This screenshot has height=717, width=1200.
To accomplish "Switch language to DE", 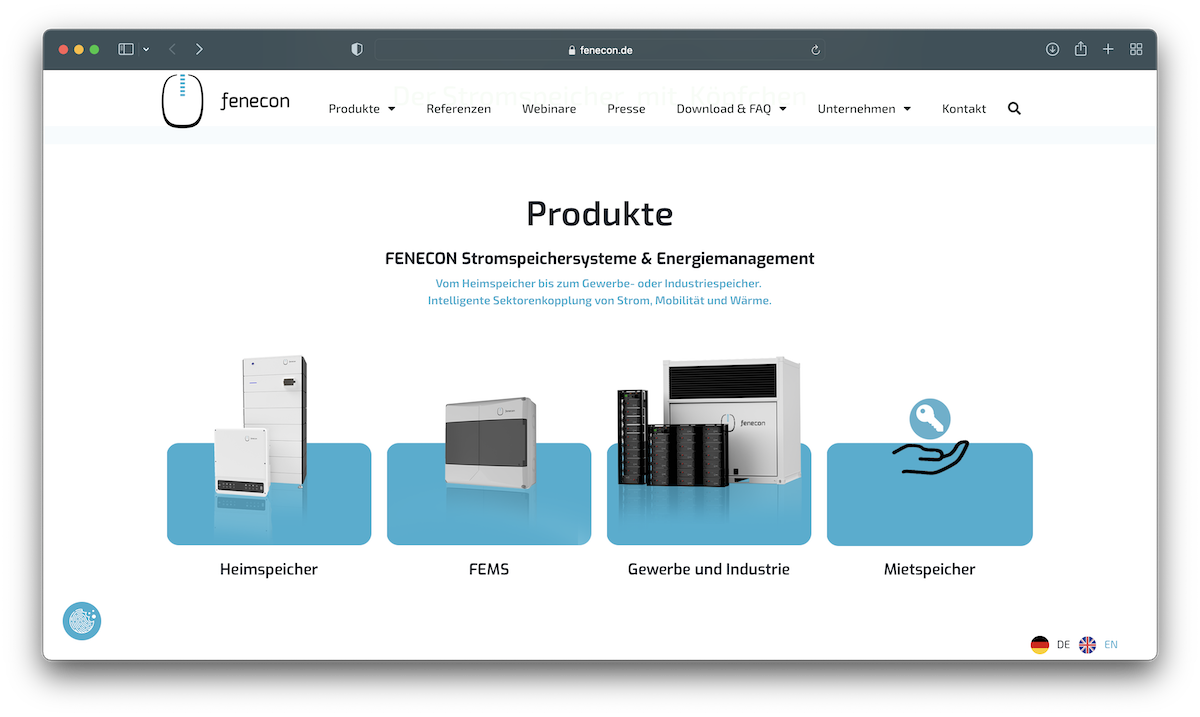I will pos(1063,645).
